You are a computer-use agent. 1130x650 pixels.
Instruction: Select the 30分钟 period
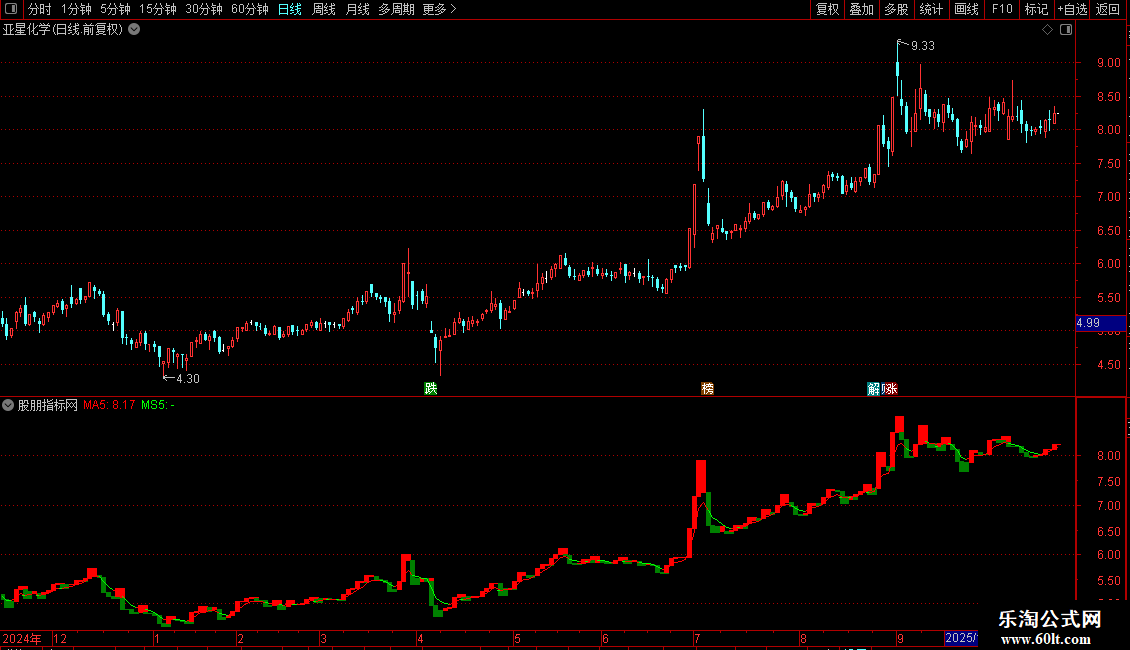204,9
